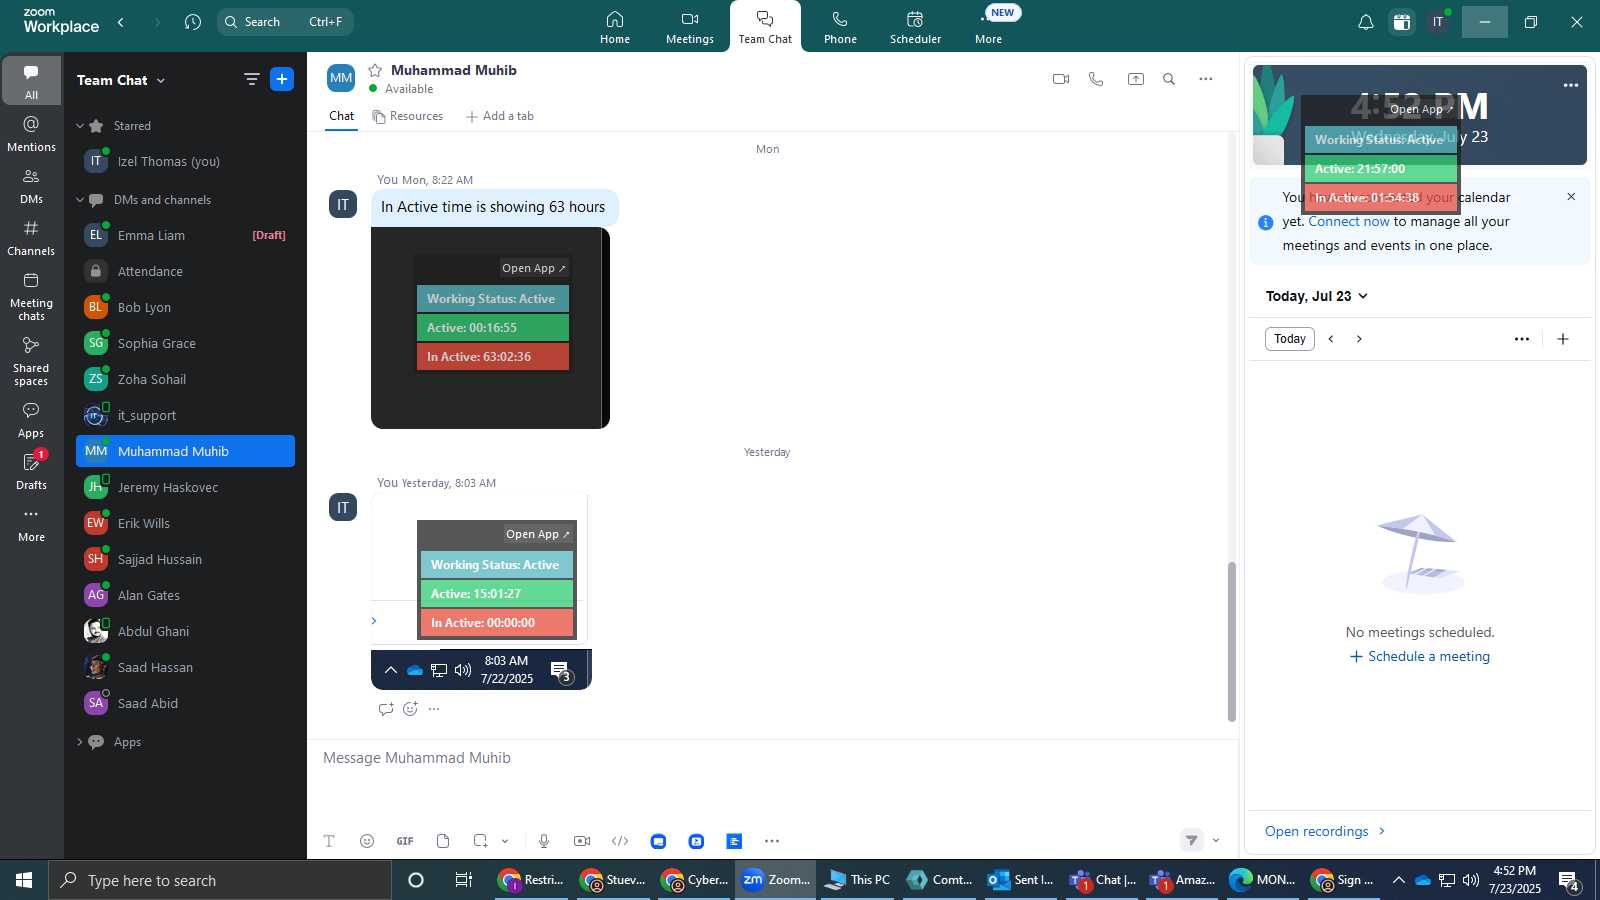
Task: Open Shared spaces in the left sidebar
Action: click(31, 360)
